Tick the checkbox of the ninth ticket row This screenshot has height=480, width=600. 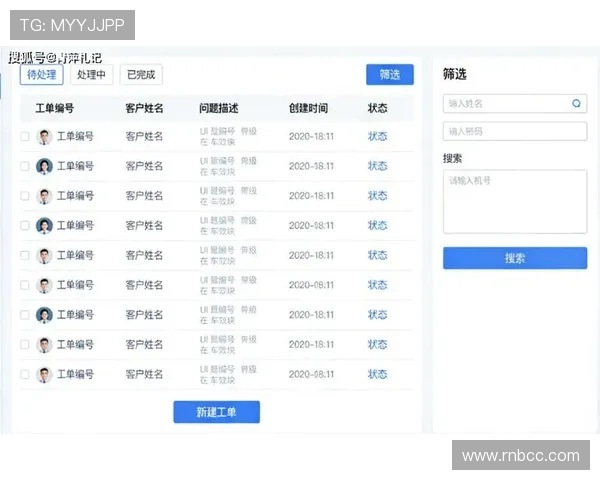coord(25,374)
